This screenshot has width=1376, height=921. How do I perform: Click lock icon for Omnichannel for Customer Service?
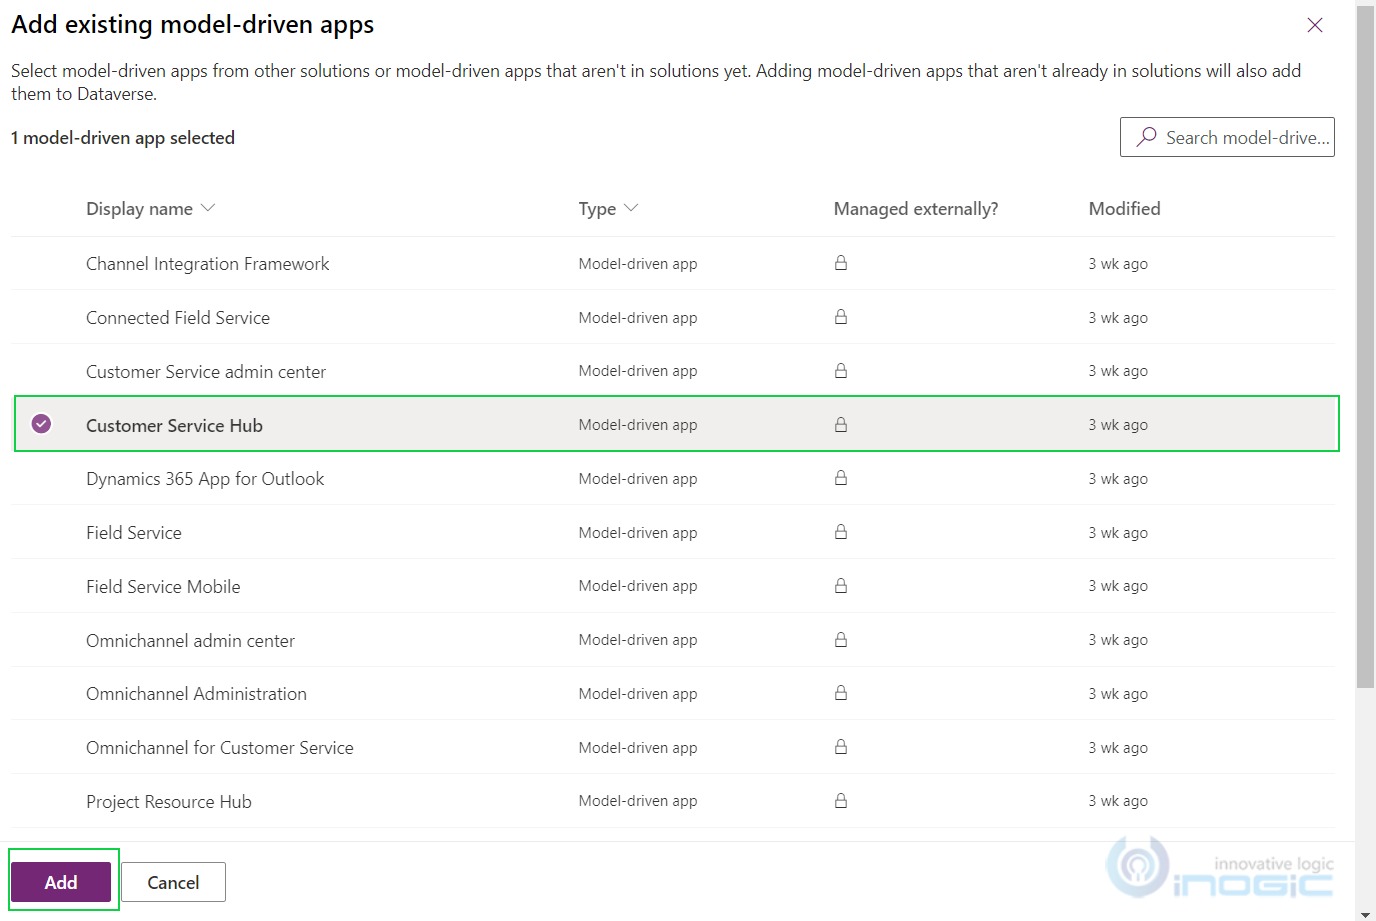tap(841, 747)
